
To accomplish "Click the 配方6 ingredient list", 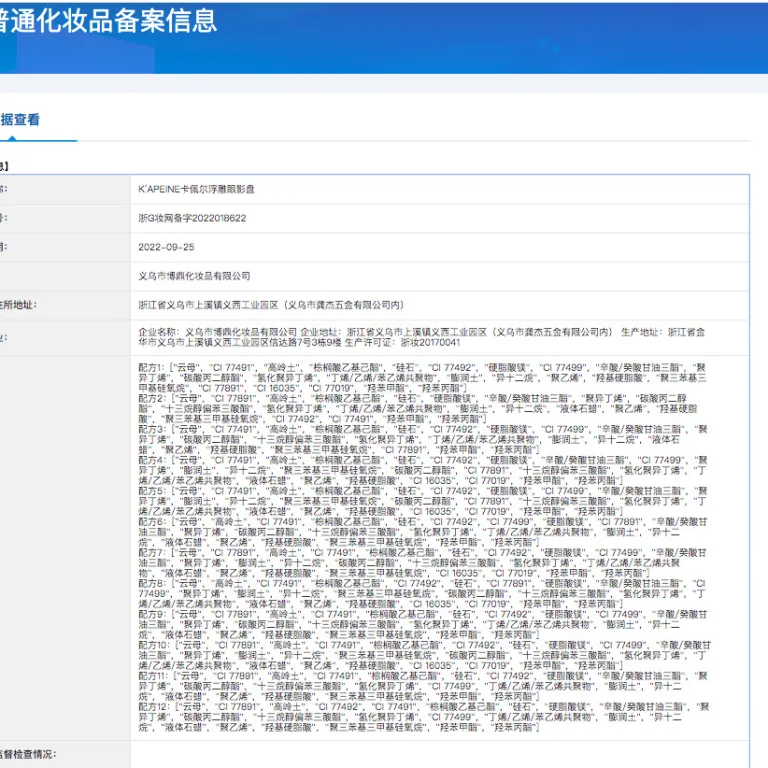I will (423, 532).
